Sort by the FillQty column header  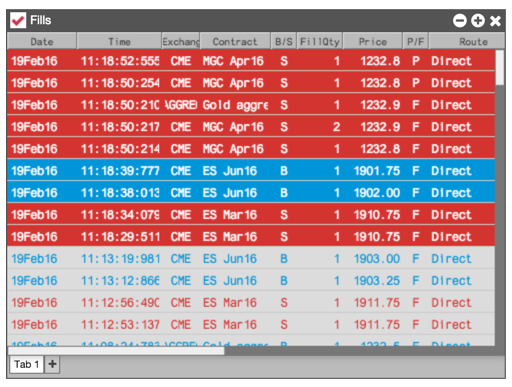[320, 42]
